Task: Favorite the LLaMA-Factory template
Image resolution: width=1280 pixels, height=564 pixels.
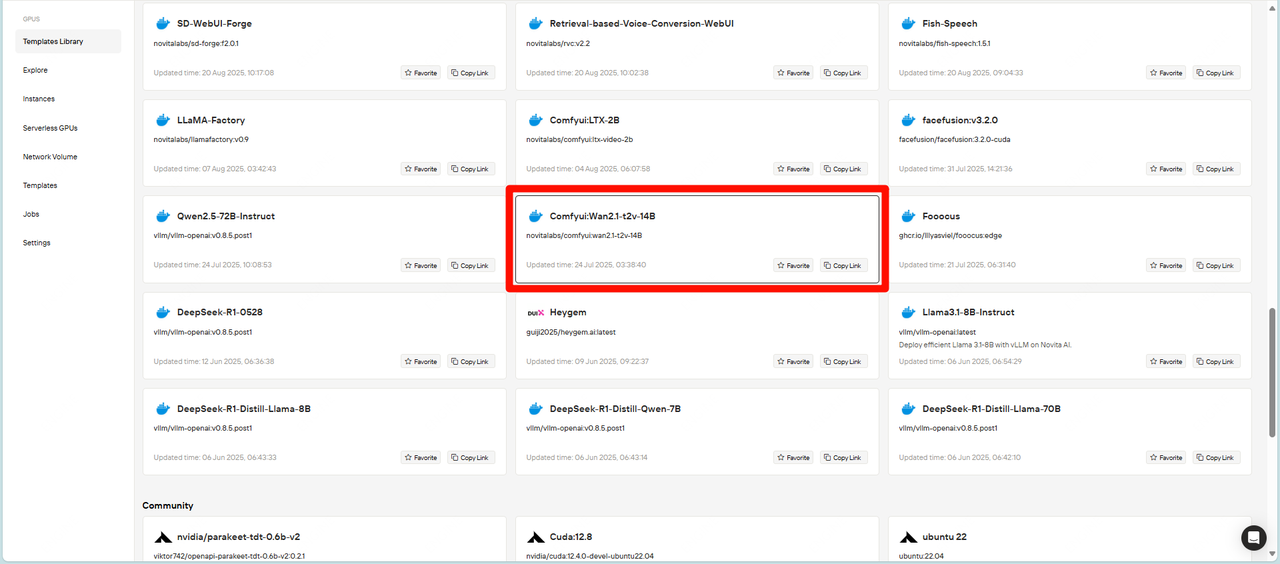Action: [421, 169]
